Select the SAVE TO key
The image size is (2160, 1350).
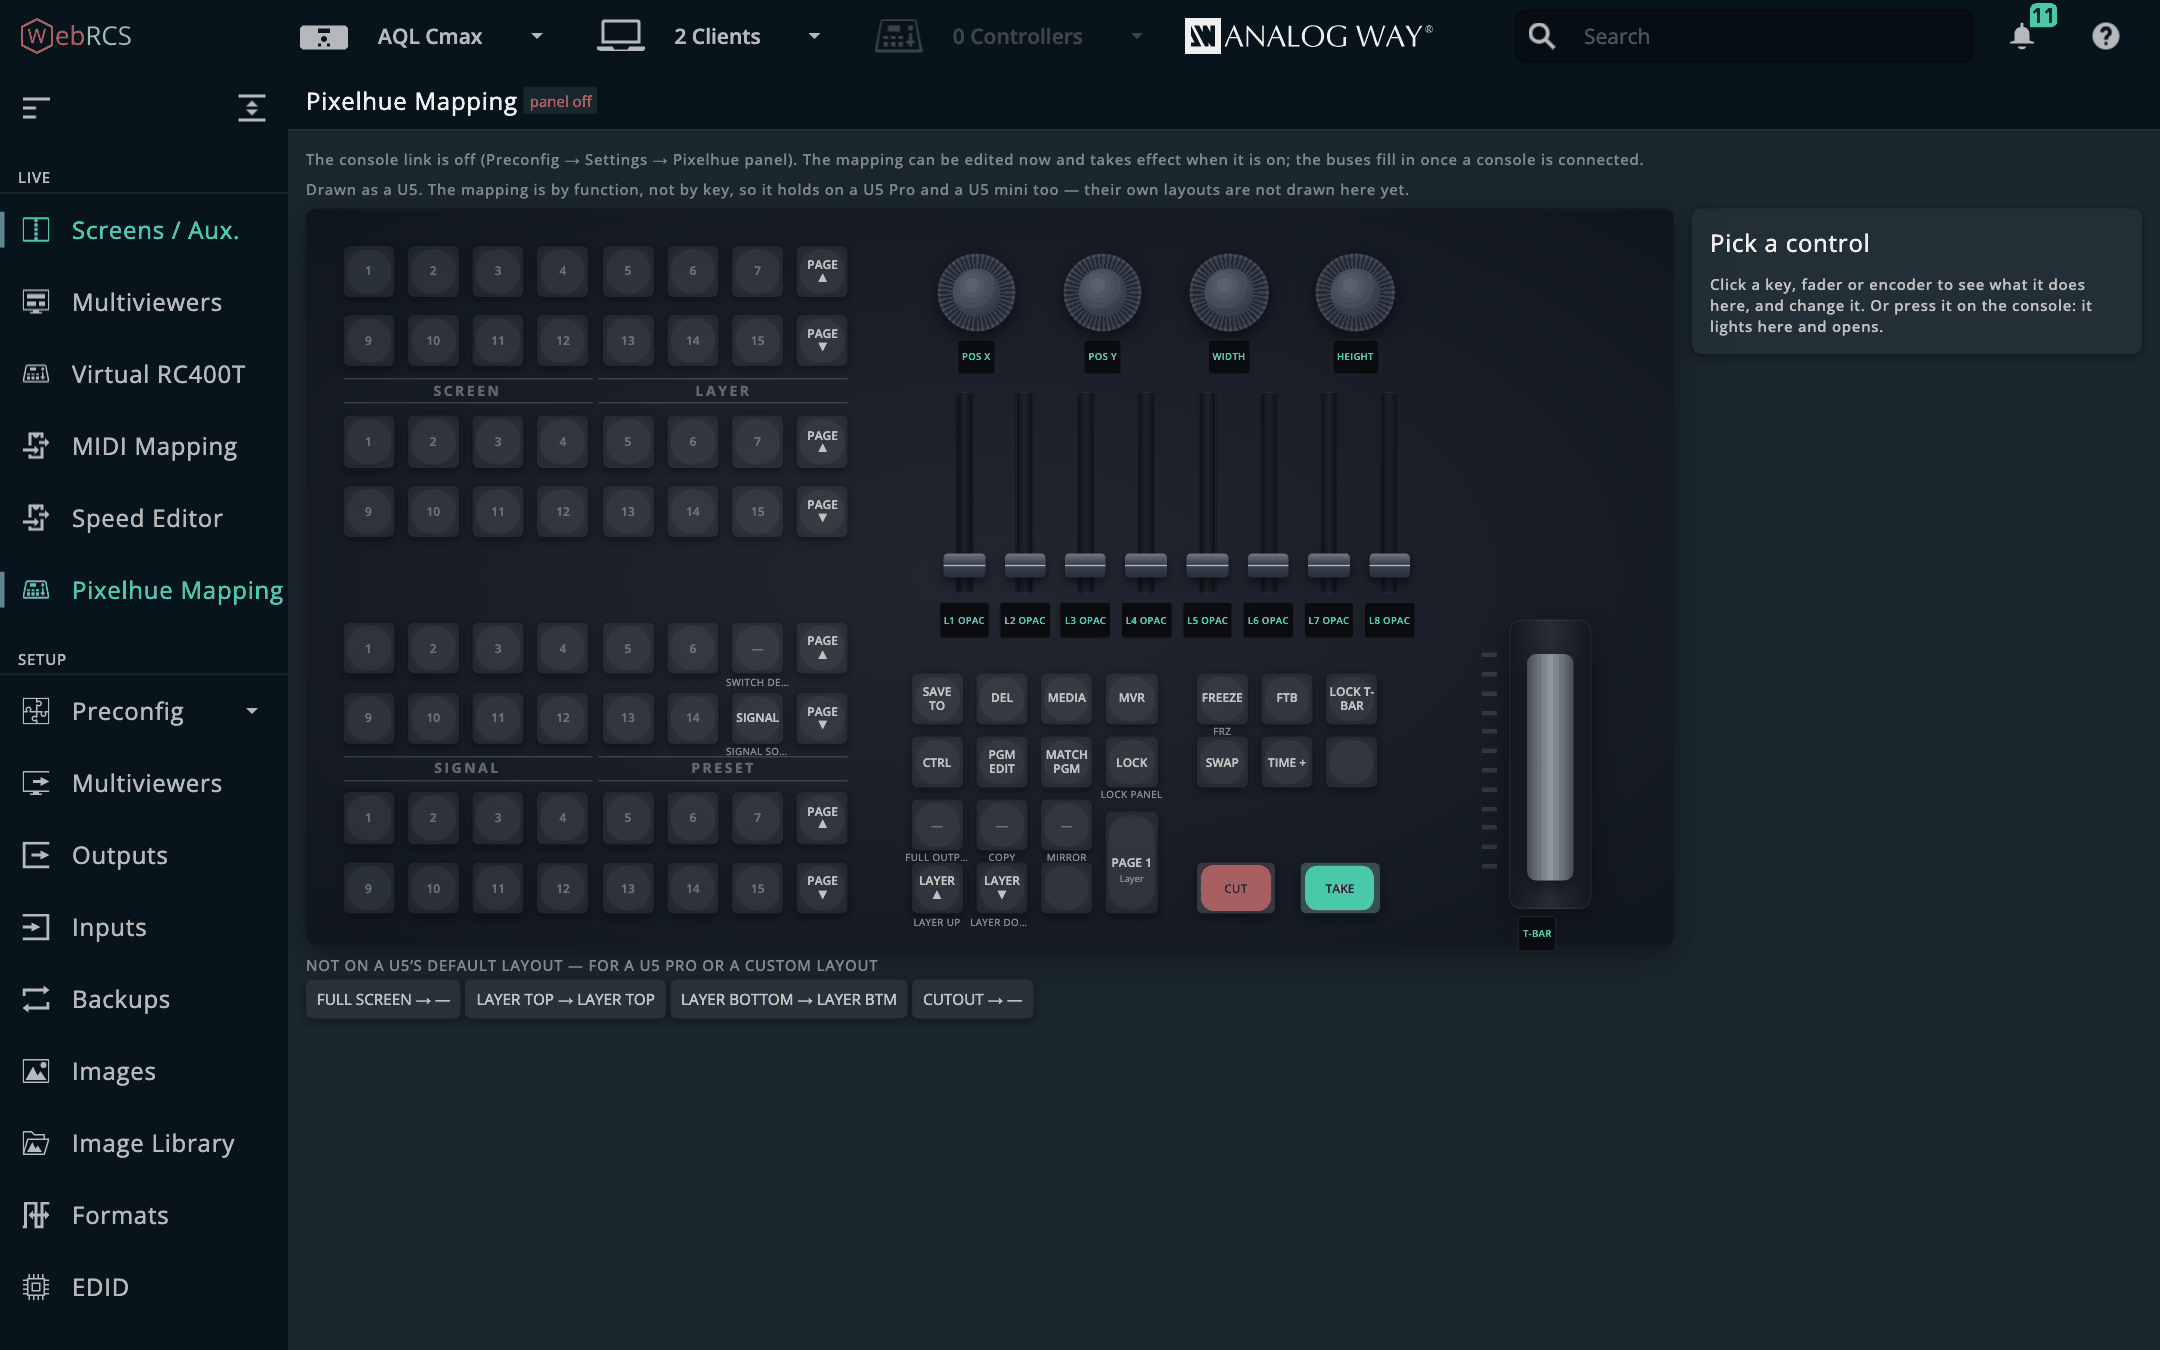[937, 698]
